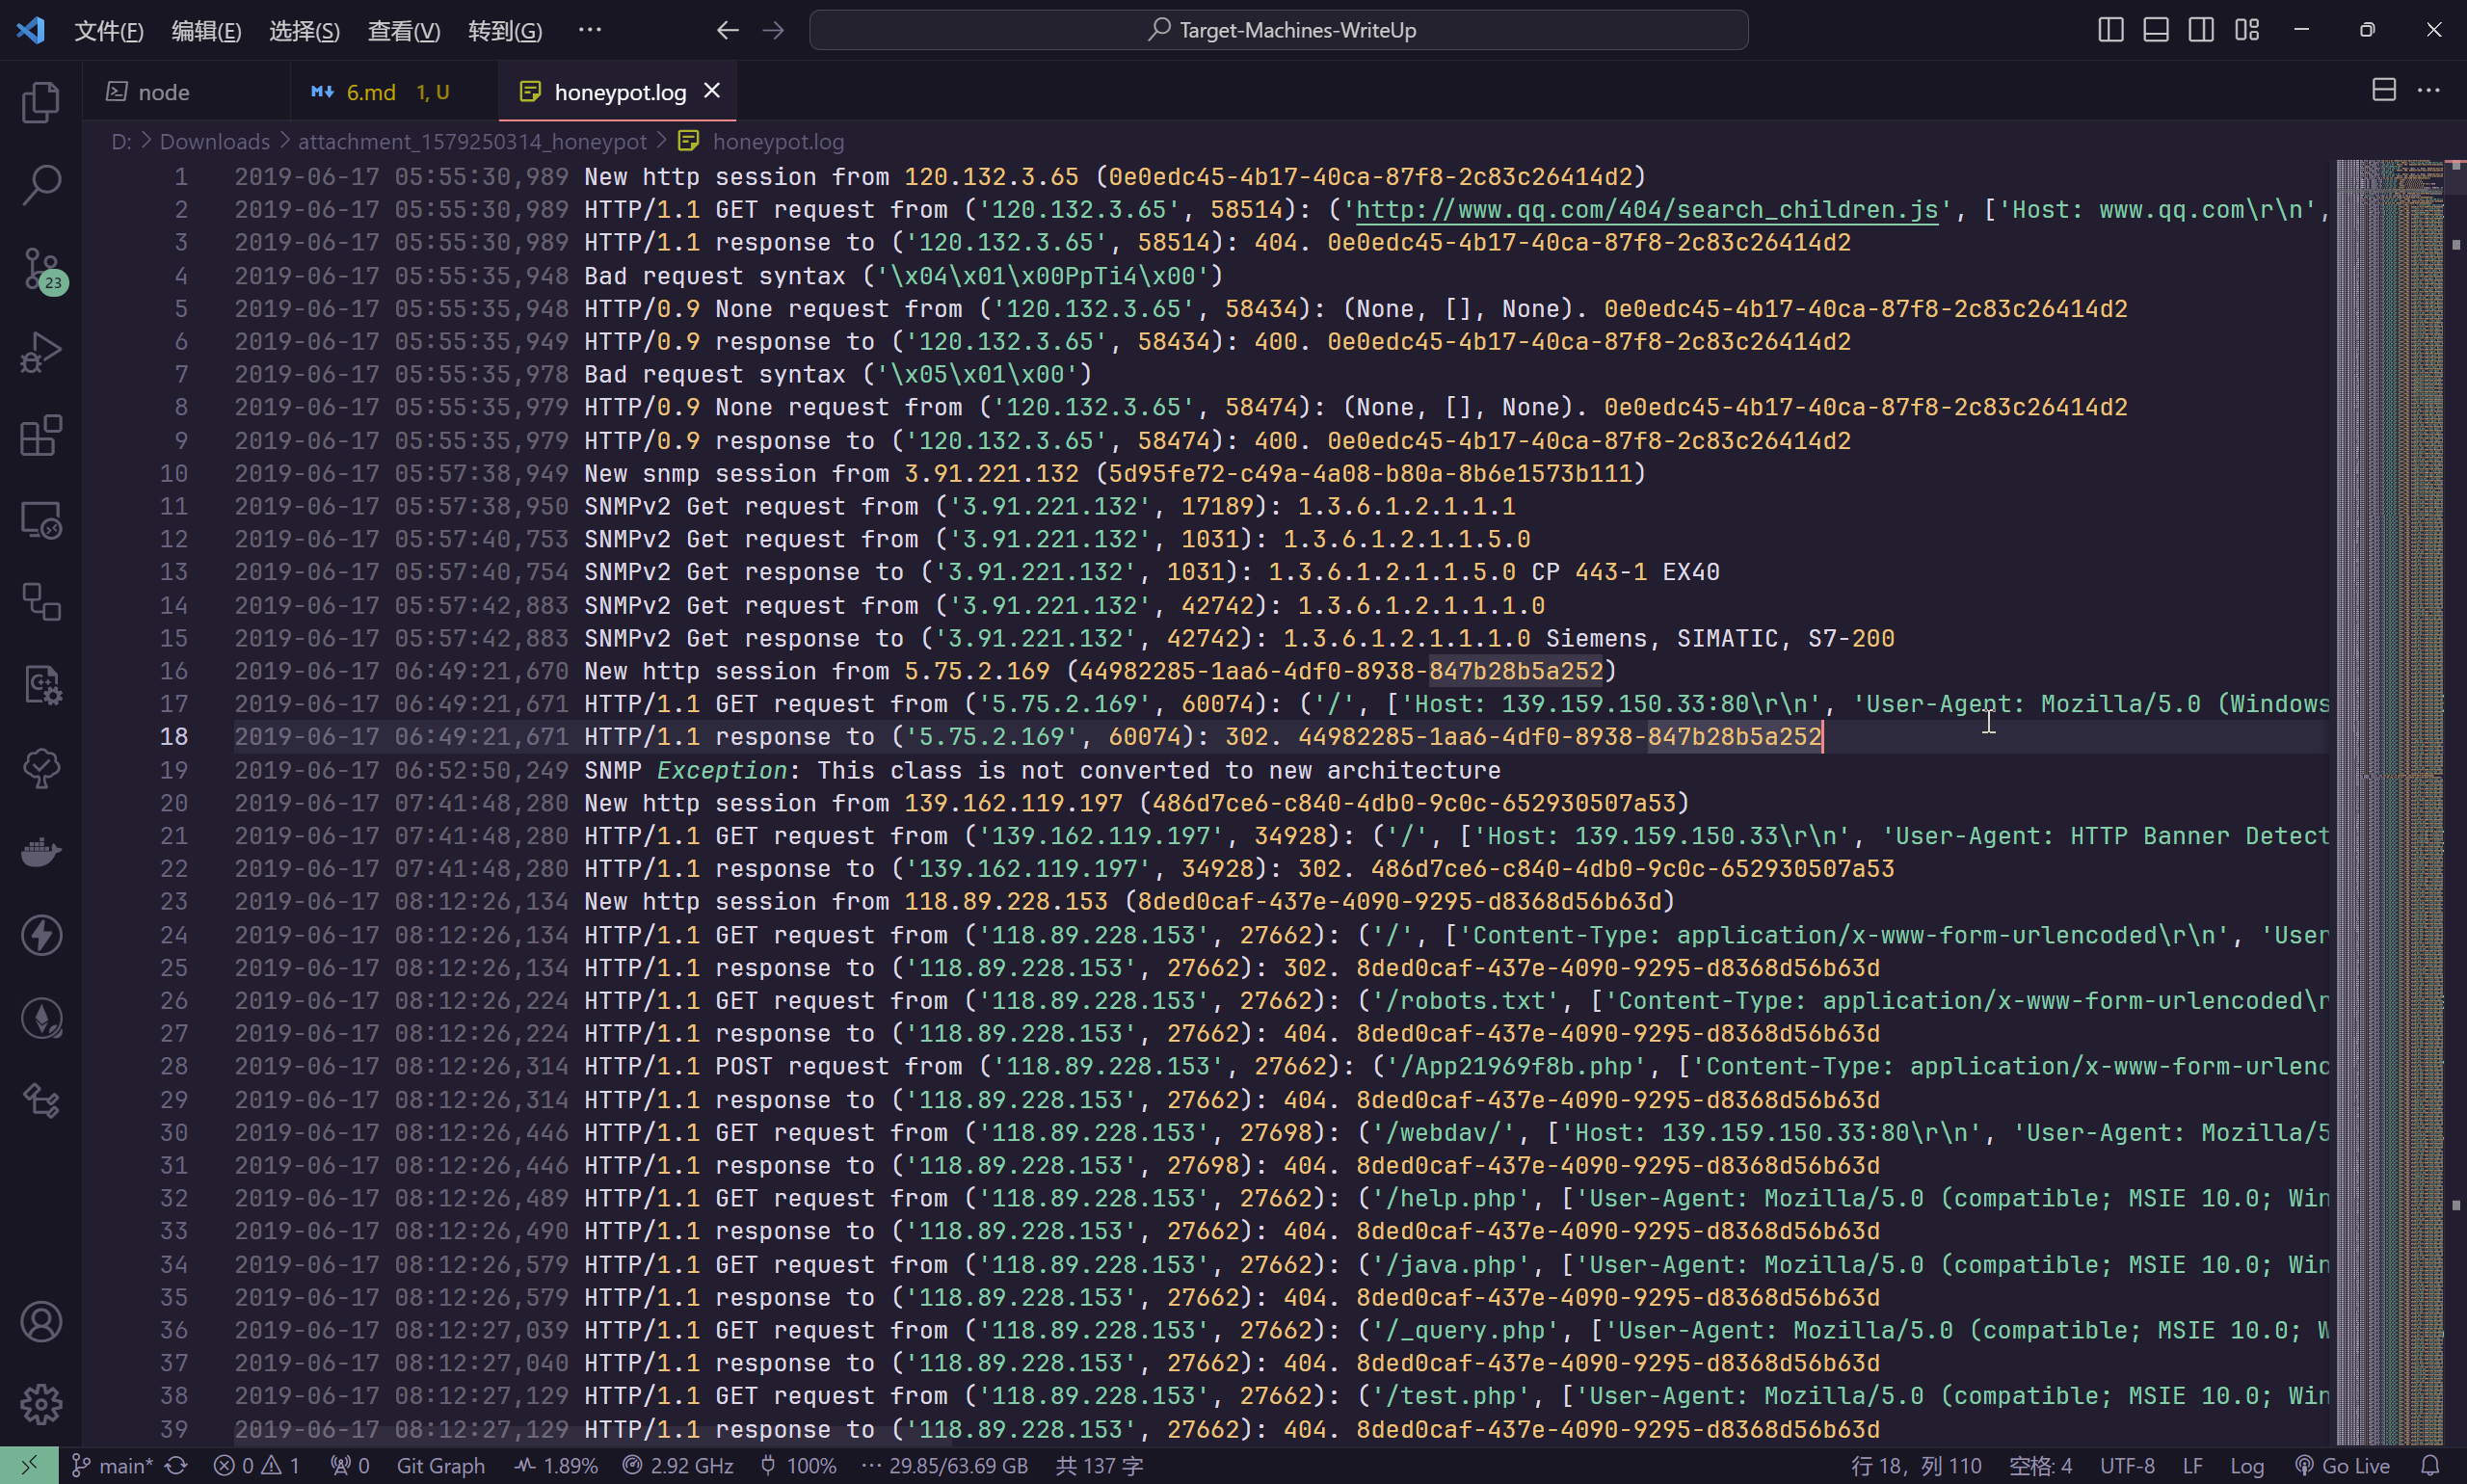Screen dimensions: 2467x1484
Task: Split the editor to the right
Action: [2384, 90]
